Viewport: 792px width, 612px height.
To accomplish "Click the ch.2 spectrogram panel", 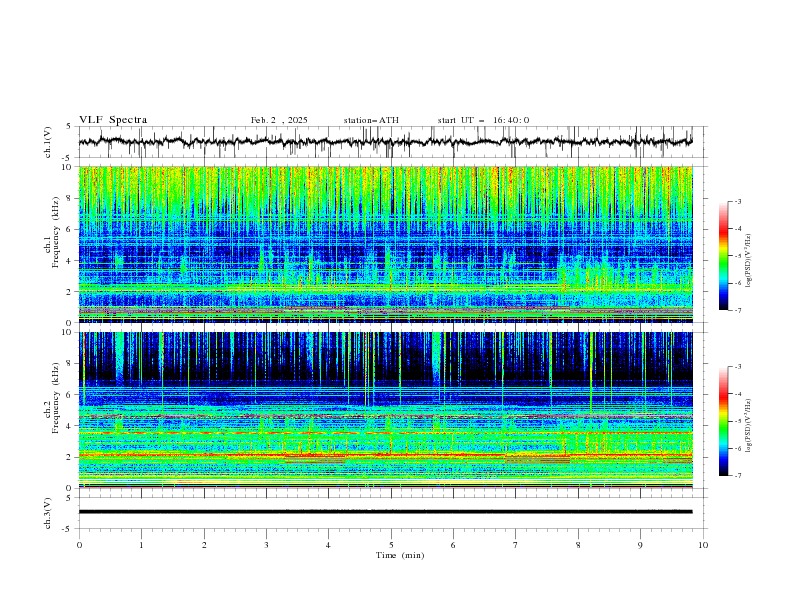I will [385, 410].
